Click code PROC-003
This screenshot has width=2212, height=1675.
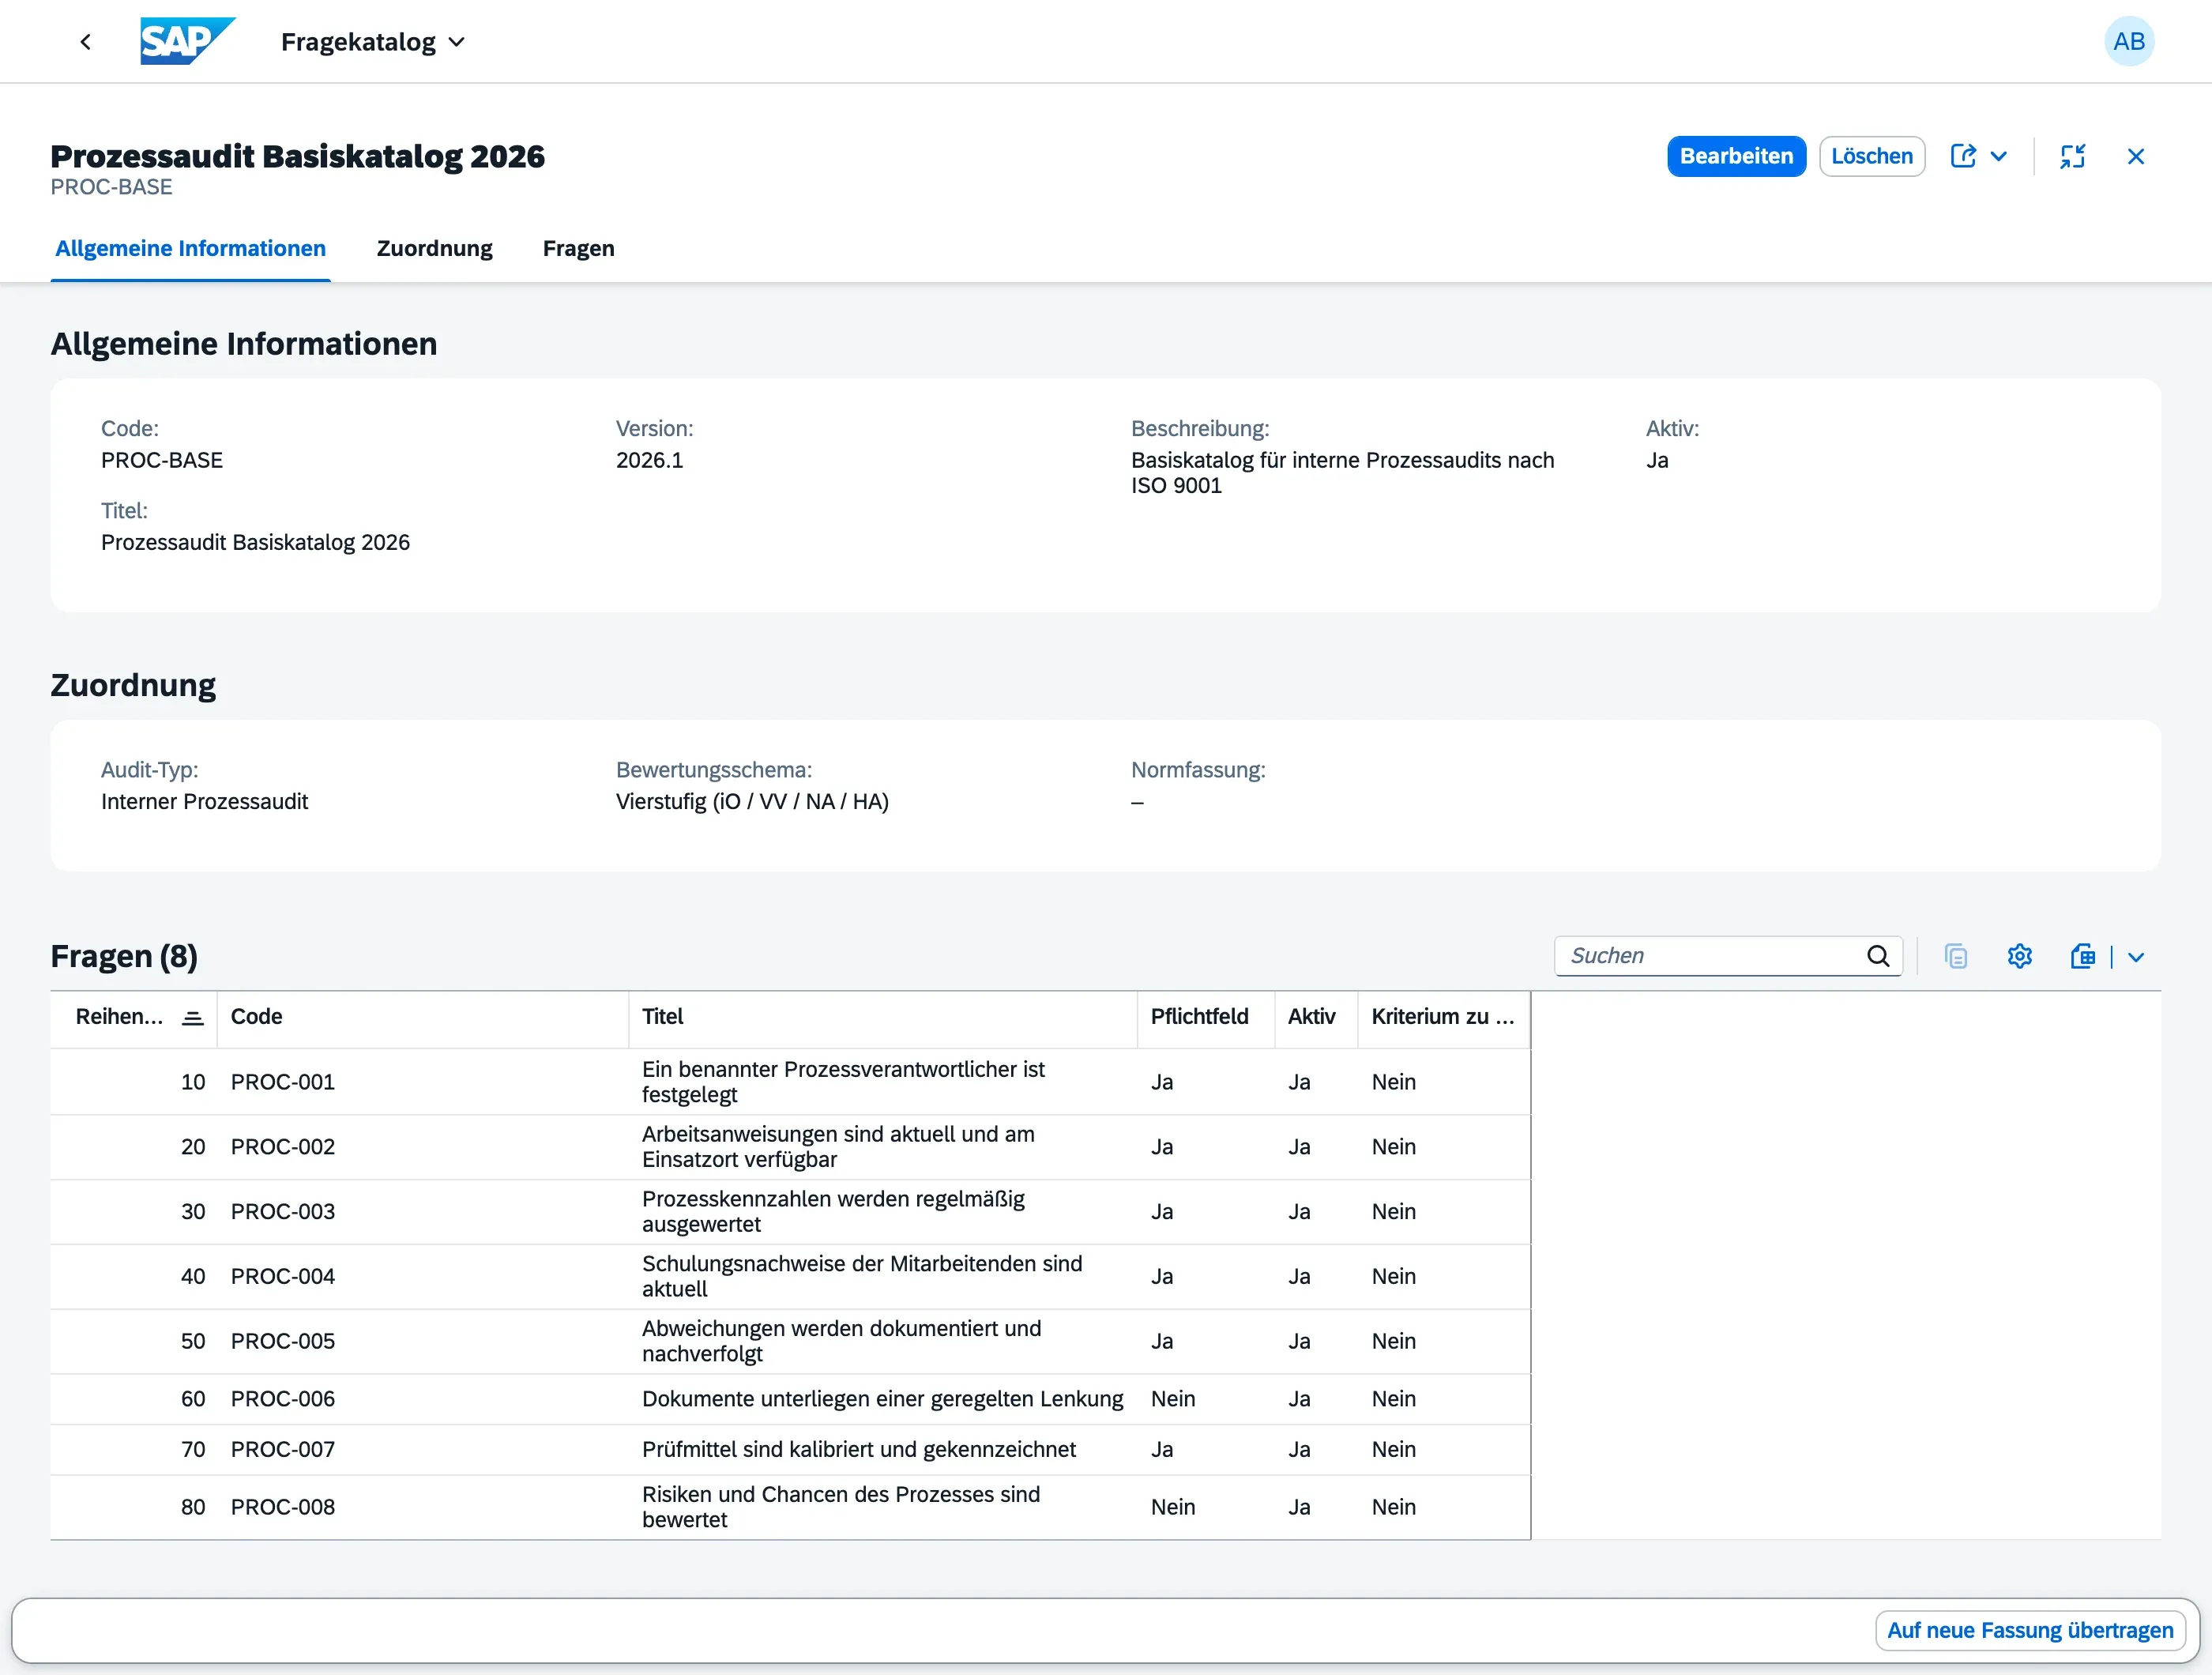pyautogui.click(x=282, y=1212)
